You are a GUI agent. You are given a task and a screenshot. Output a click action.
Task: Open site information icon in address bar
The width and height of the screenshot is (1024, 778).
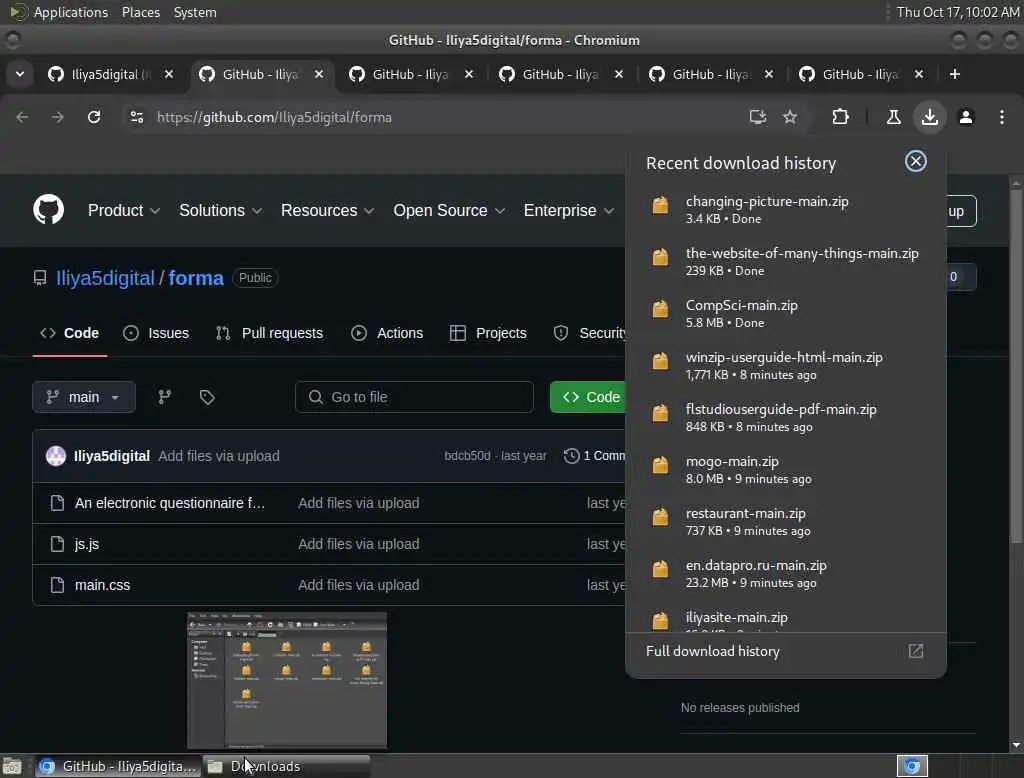pyautogui.click(x=136, y=117)
